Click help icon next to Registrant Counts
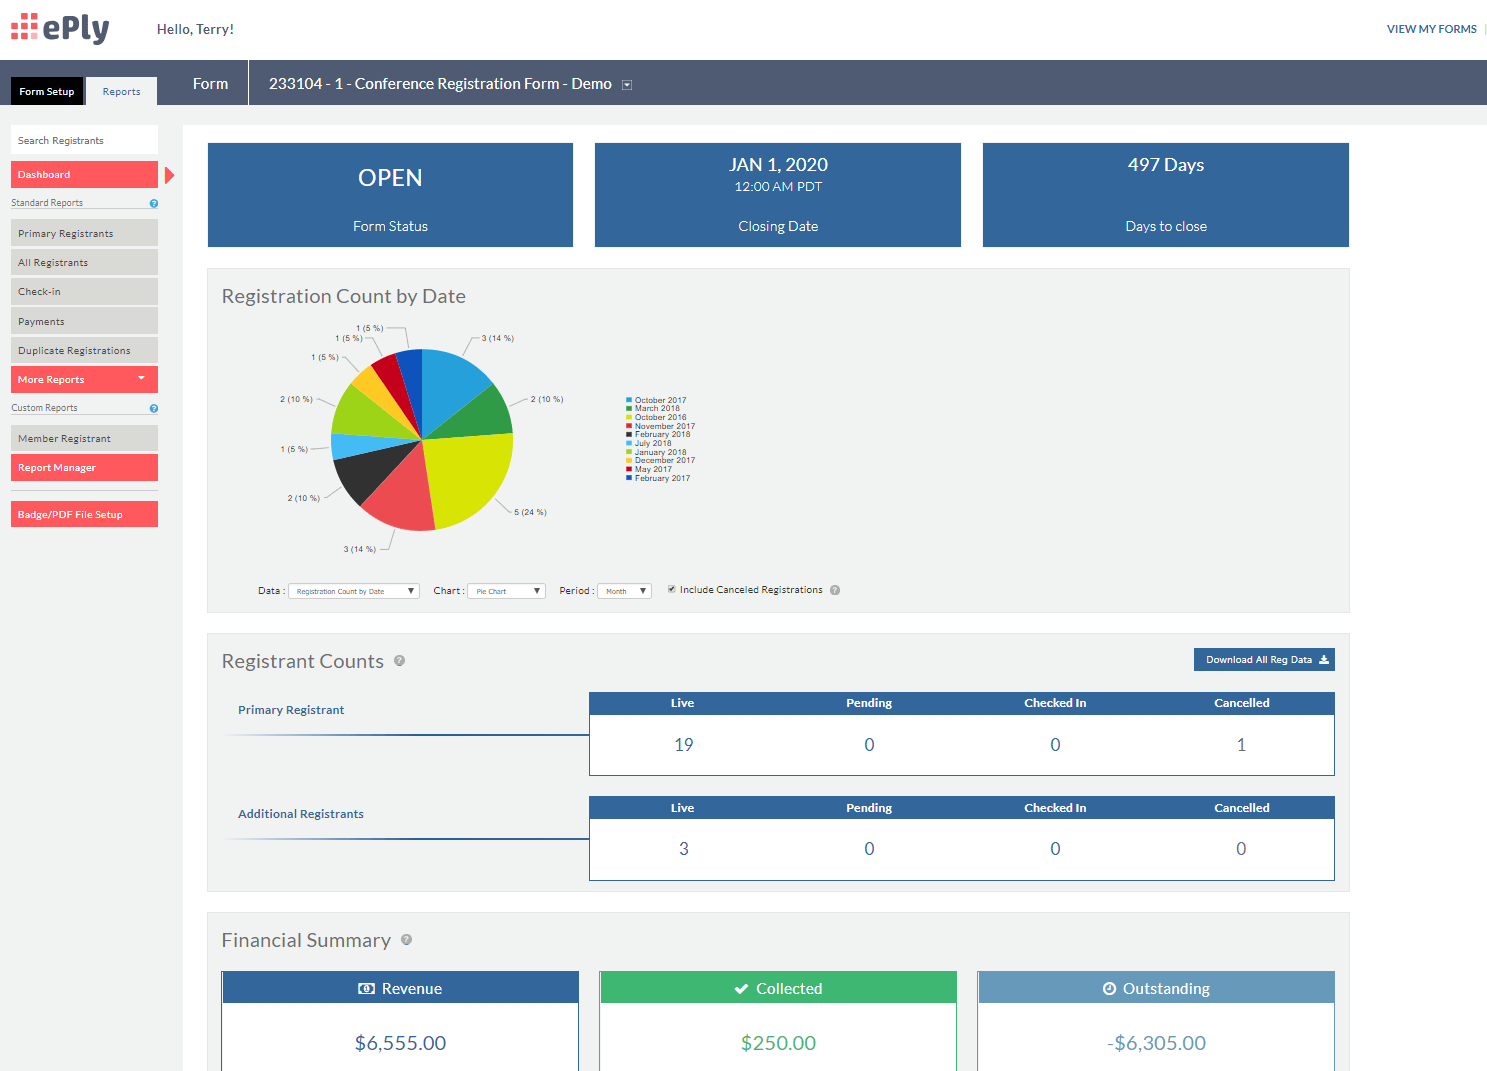 click(x=399, y=661)
